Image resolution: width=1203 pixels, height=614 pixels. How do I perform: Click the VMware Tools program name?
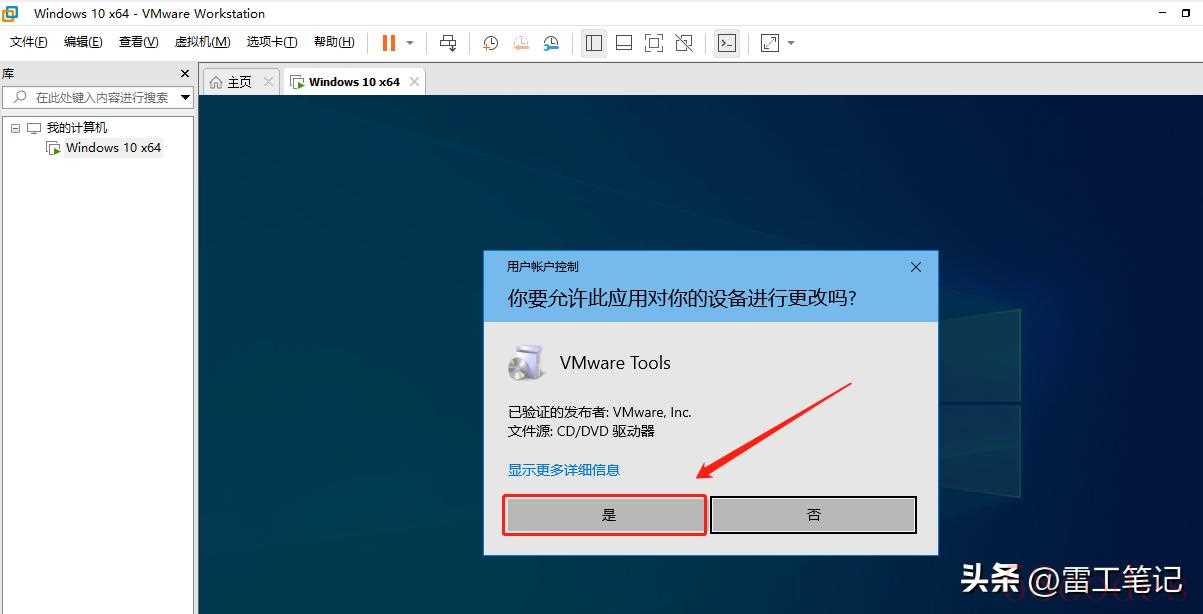tap(615, 363)
